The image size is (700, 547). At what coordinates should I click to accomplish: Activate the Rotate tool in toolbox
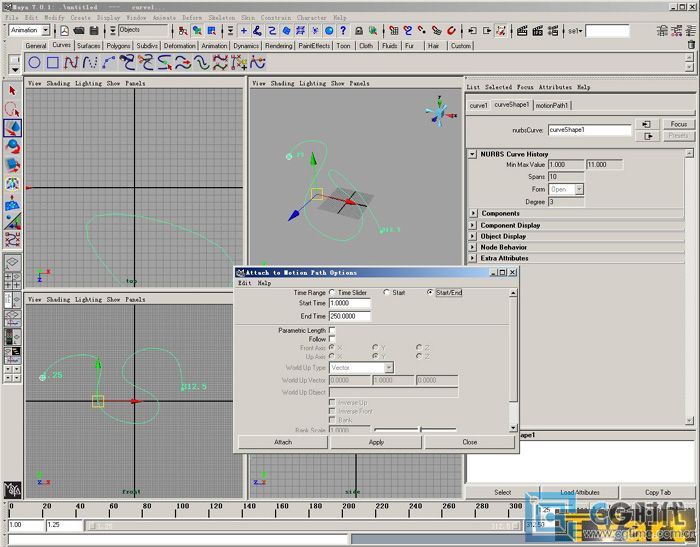(x=12, y=146)
